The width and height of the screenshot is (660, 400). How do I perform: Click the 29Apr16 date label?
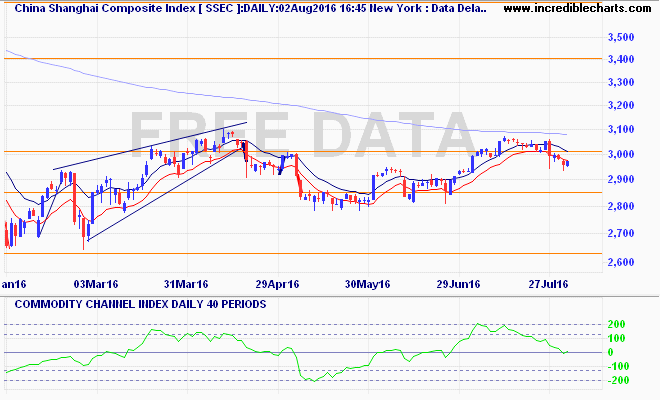click(x=277, y=284)
